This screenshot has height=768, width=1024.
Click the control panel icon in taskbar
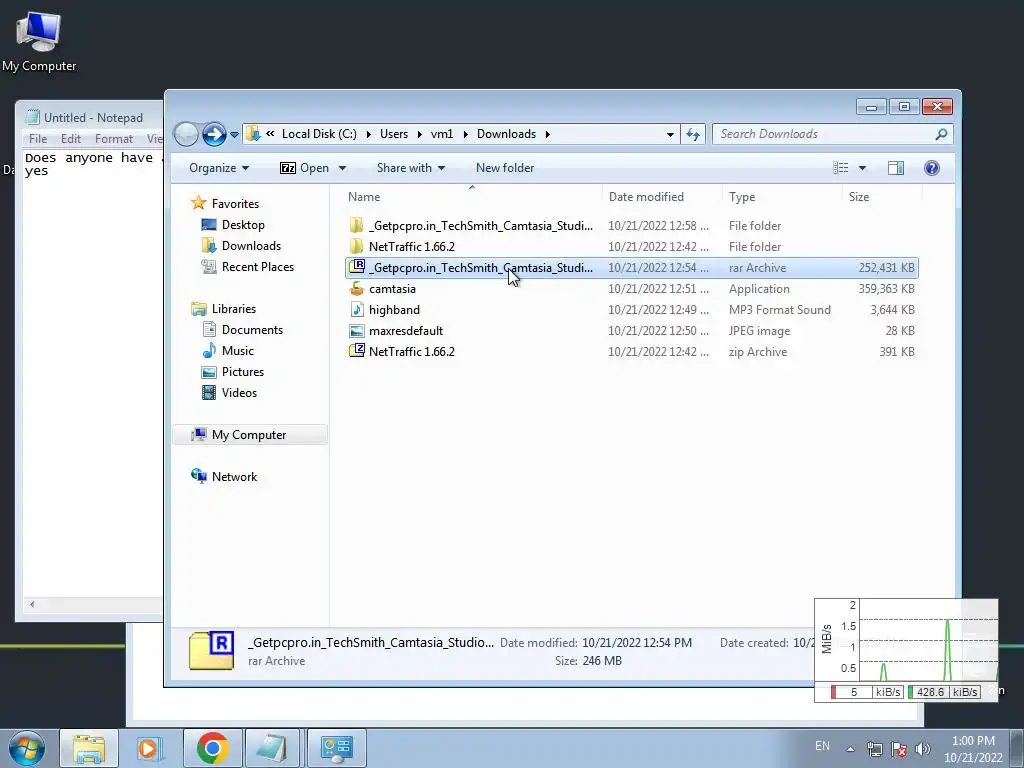click(336, 748)
